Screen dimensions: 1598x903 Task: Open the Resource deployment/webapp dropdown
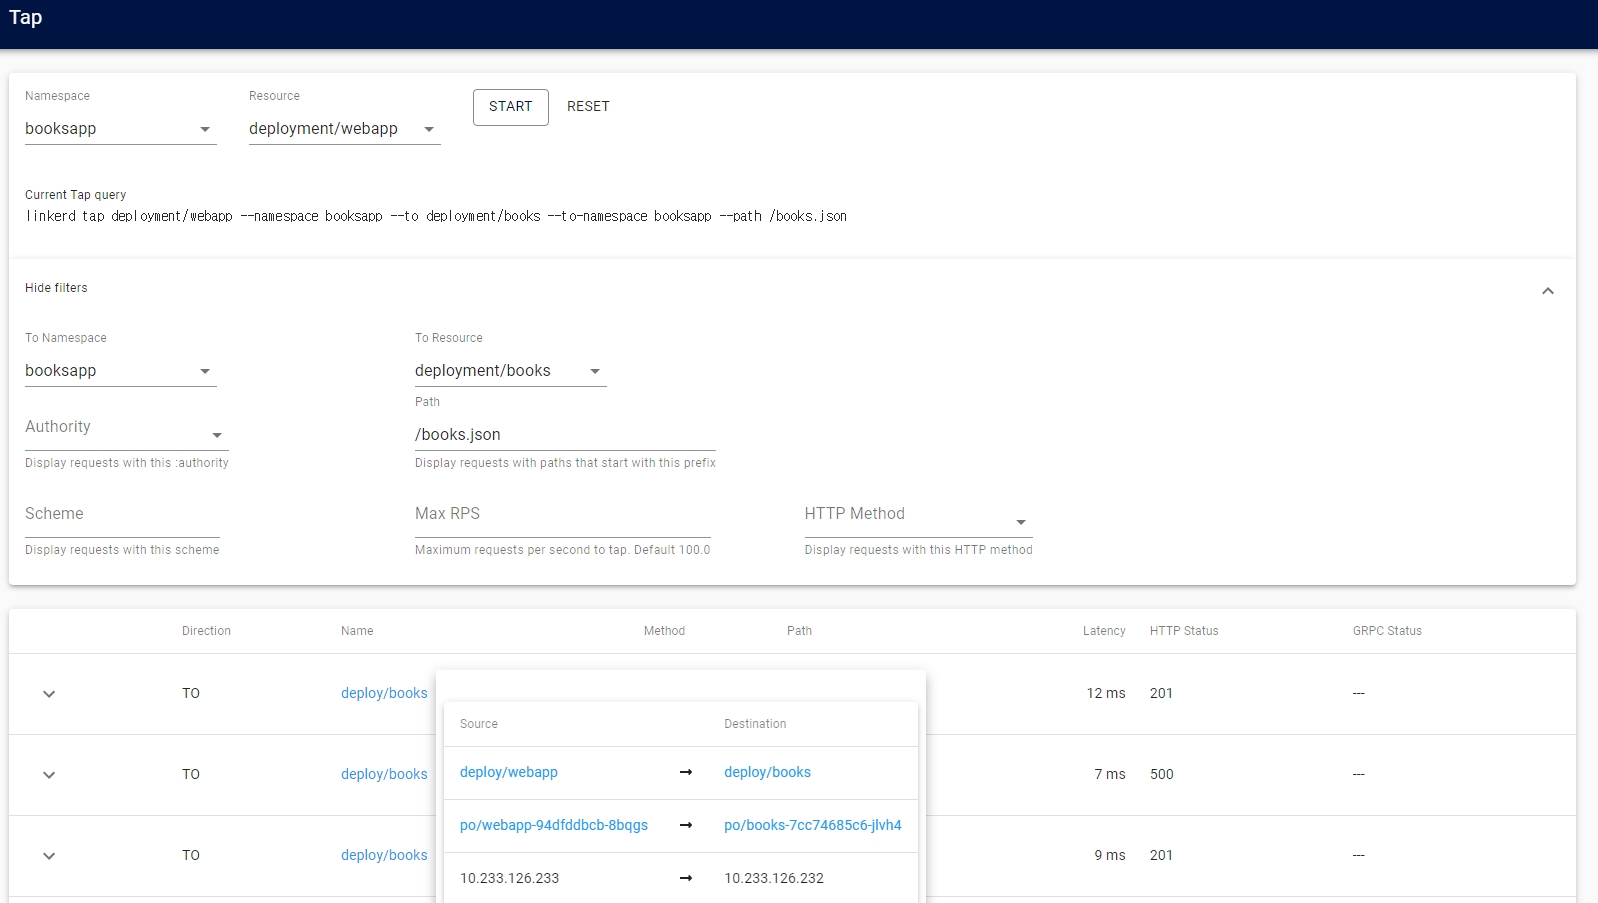(x=344, y=129)
